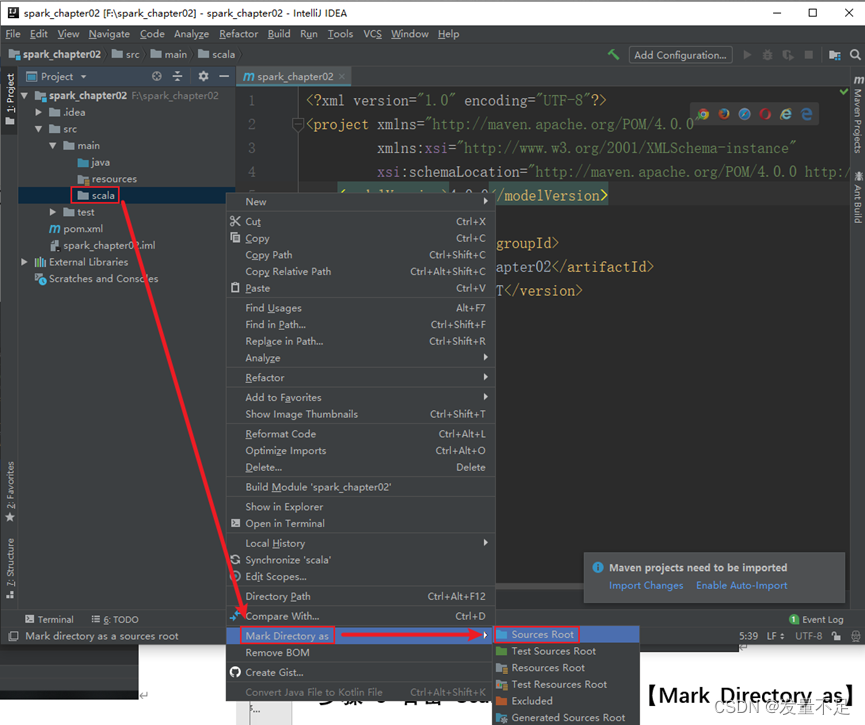Open the Refactor menu in the menu bar
The height and width of the screenshot is (725, 865).
click(x=238, y=34)
